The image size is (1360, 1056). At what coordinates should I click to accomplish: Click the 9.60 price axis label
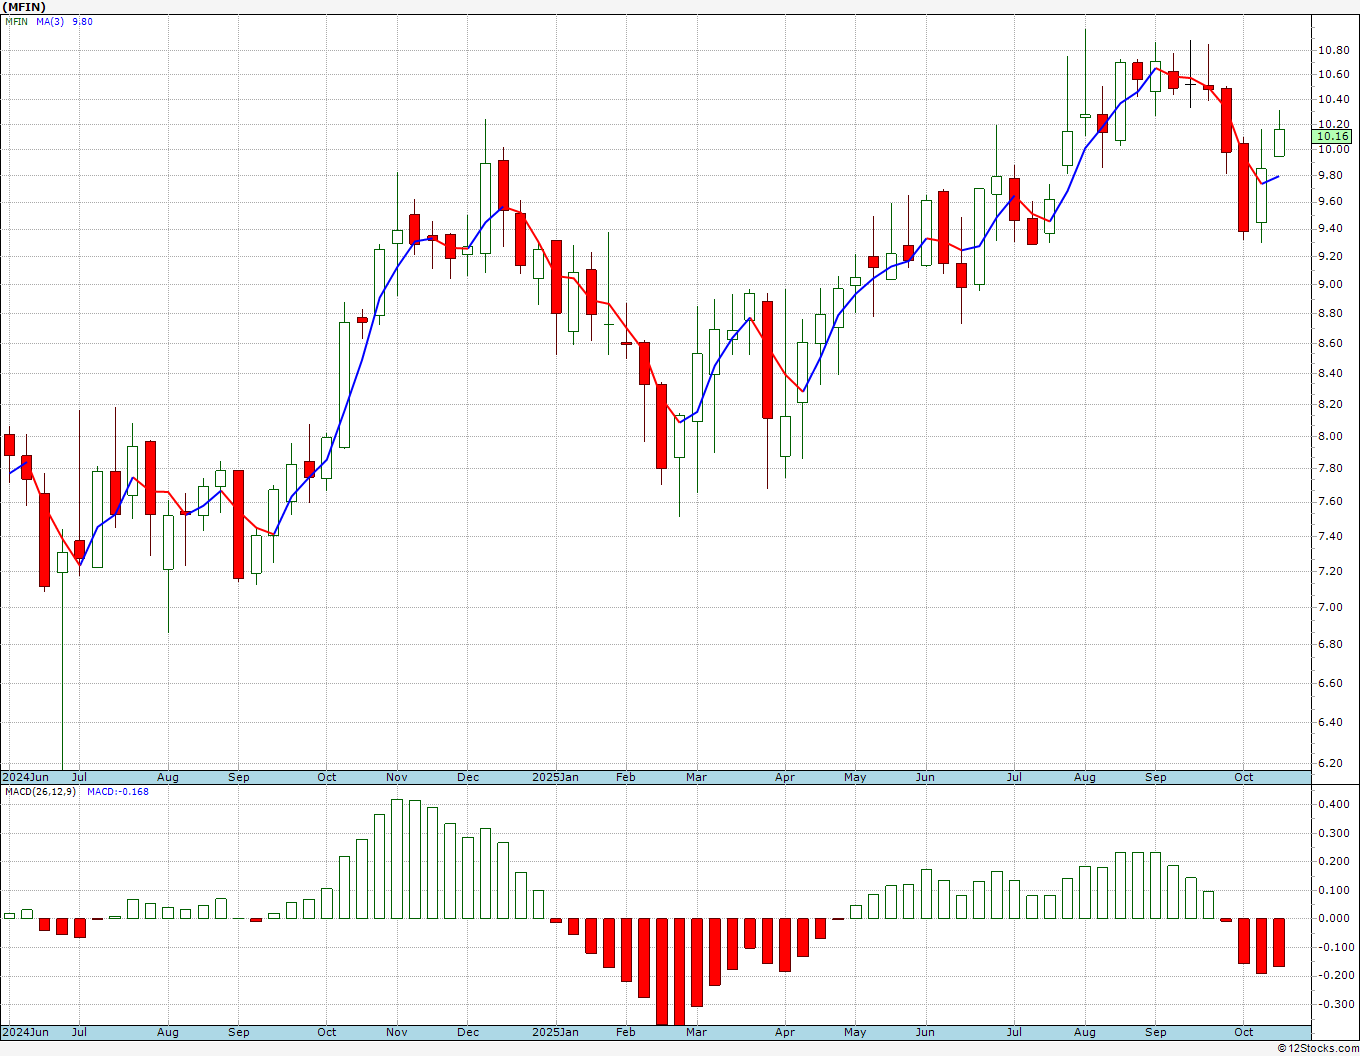point(1332,201)
